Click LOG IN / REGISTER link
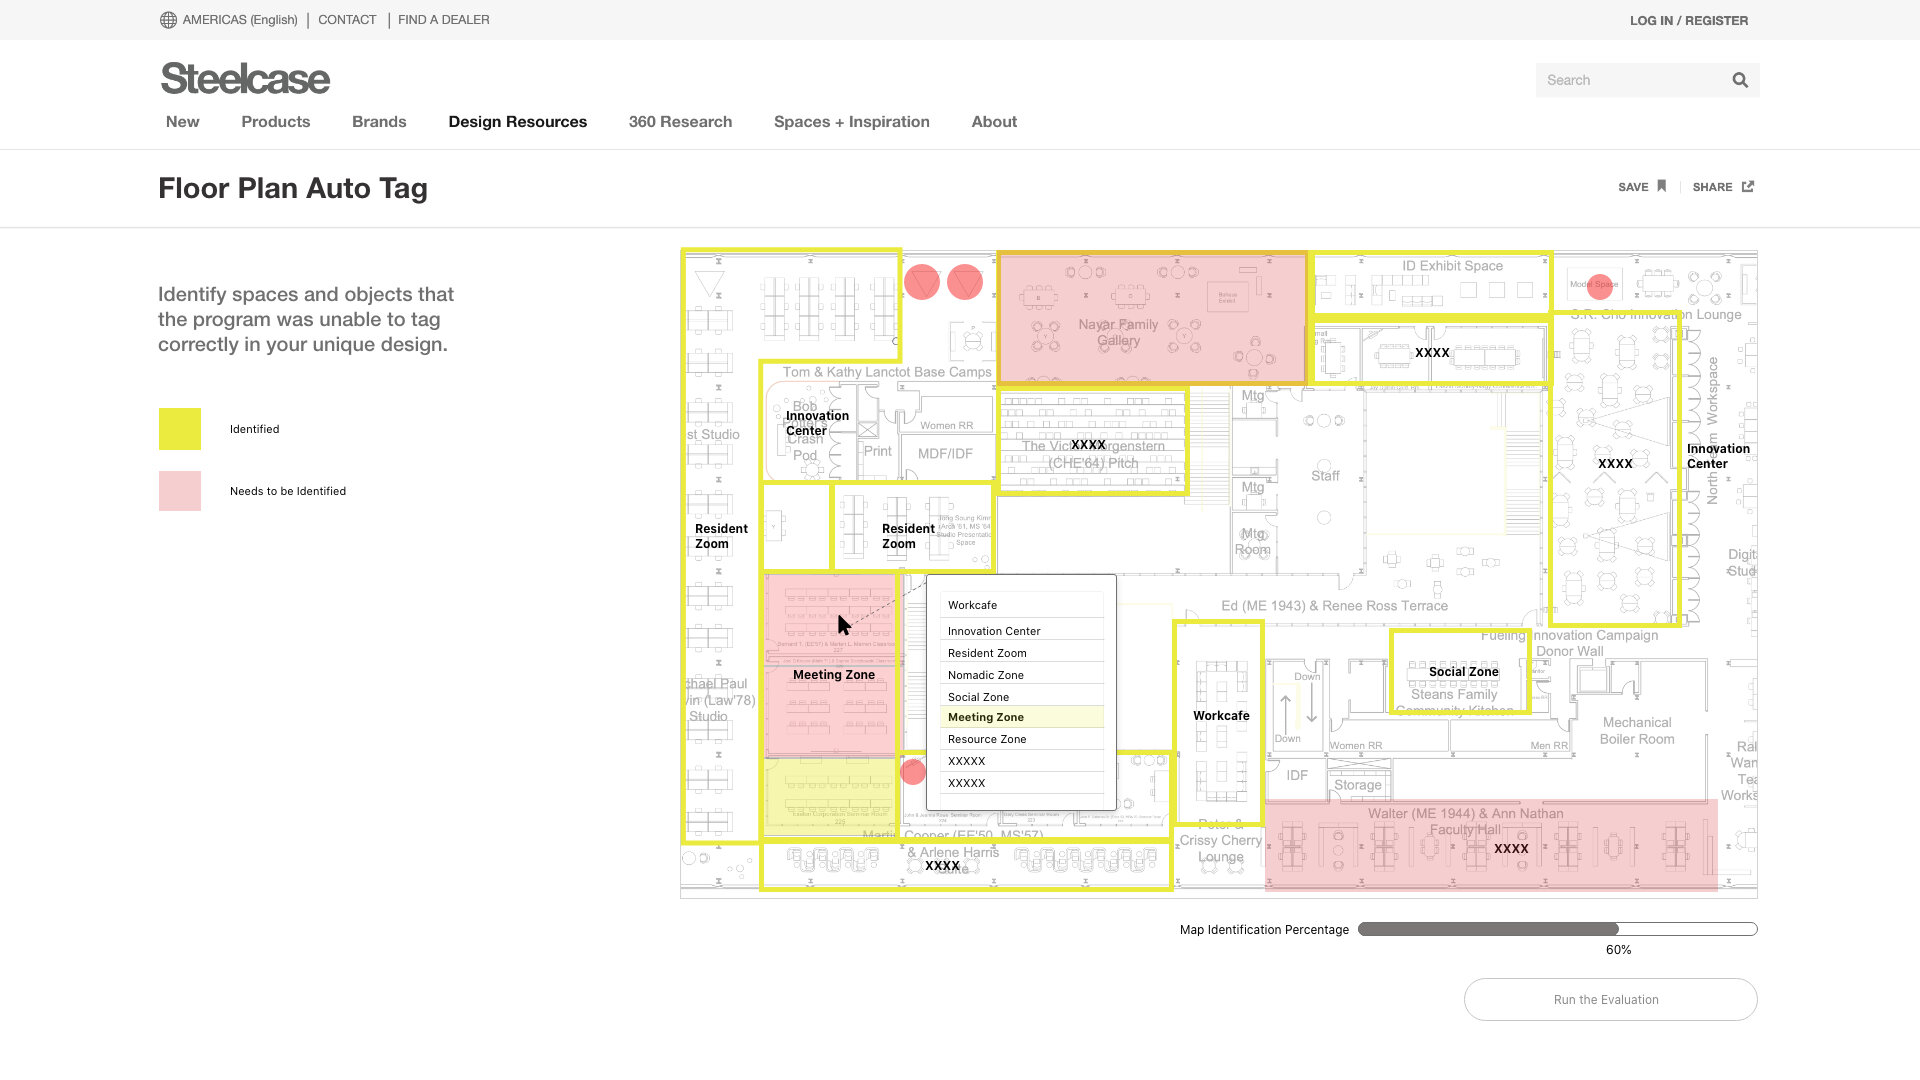This screenshot has height=1080, width=1920. click(1688, 20)
